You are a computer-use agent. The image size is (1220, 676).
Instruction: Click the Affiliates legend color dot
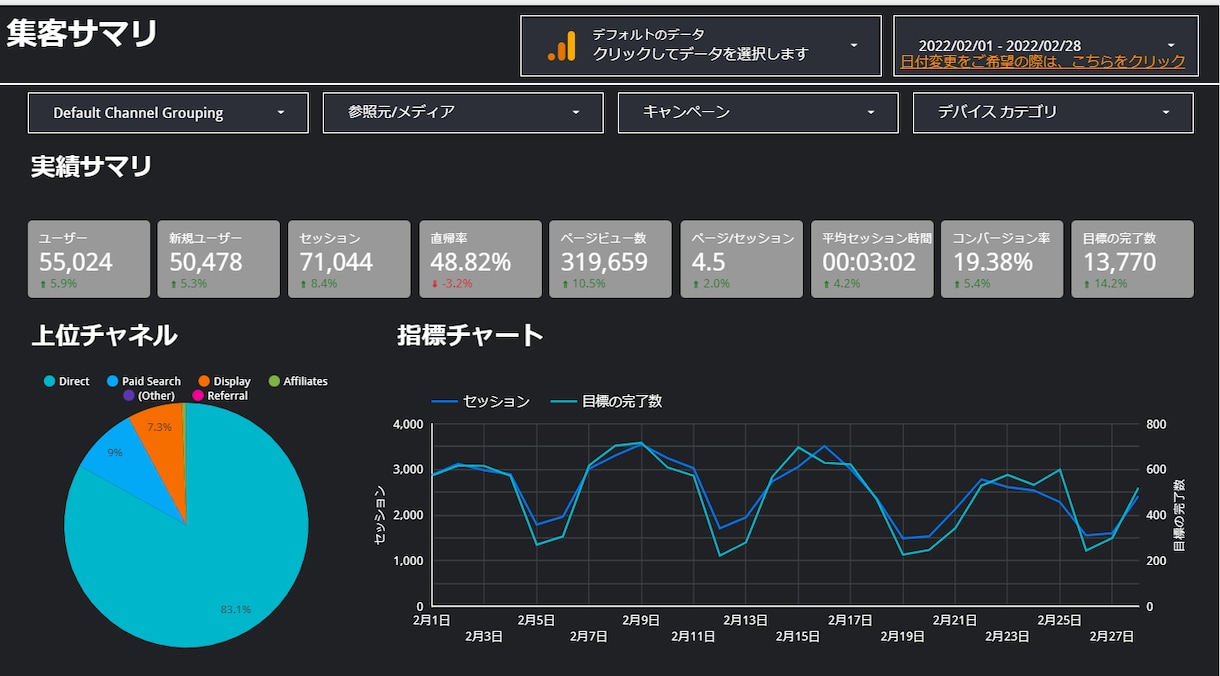tap(274, 381)
